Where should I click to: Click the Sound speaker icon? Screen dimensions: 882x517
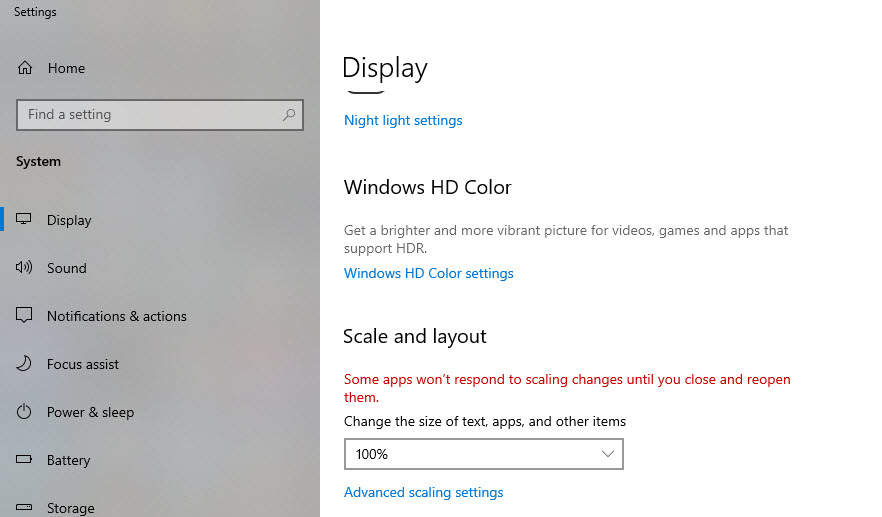[25, 268]
